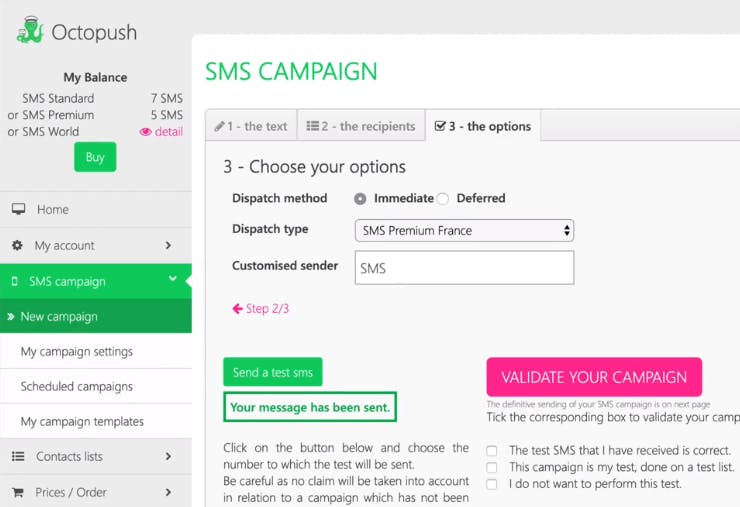
Task: Switch to '2 - the recipients' tab
Action: [361, 126]
